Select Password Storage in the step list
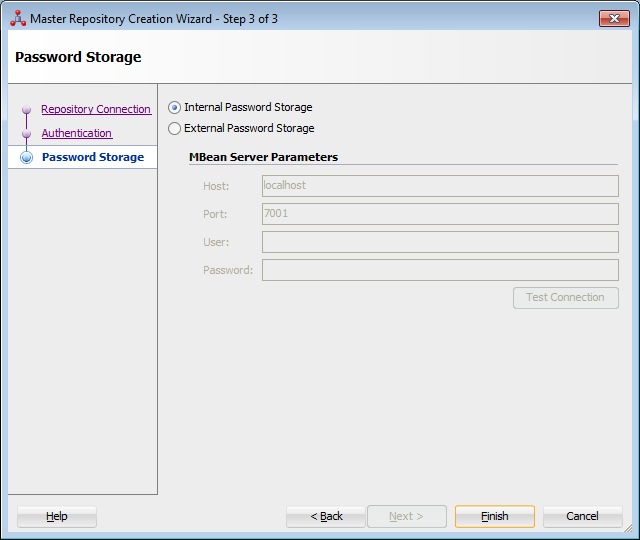640x540 pixels. (93, 157)
